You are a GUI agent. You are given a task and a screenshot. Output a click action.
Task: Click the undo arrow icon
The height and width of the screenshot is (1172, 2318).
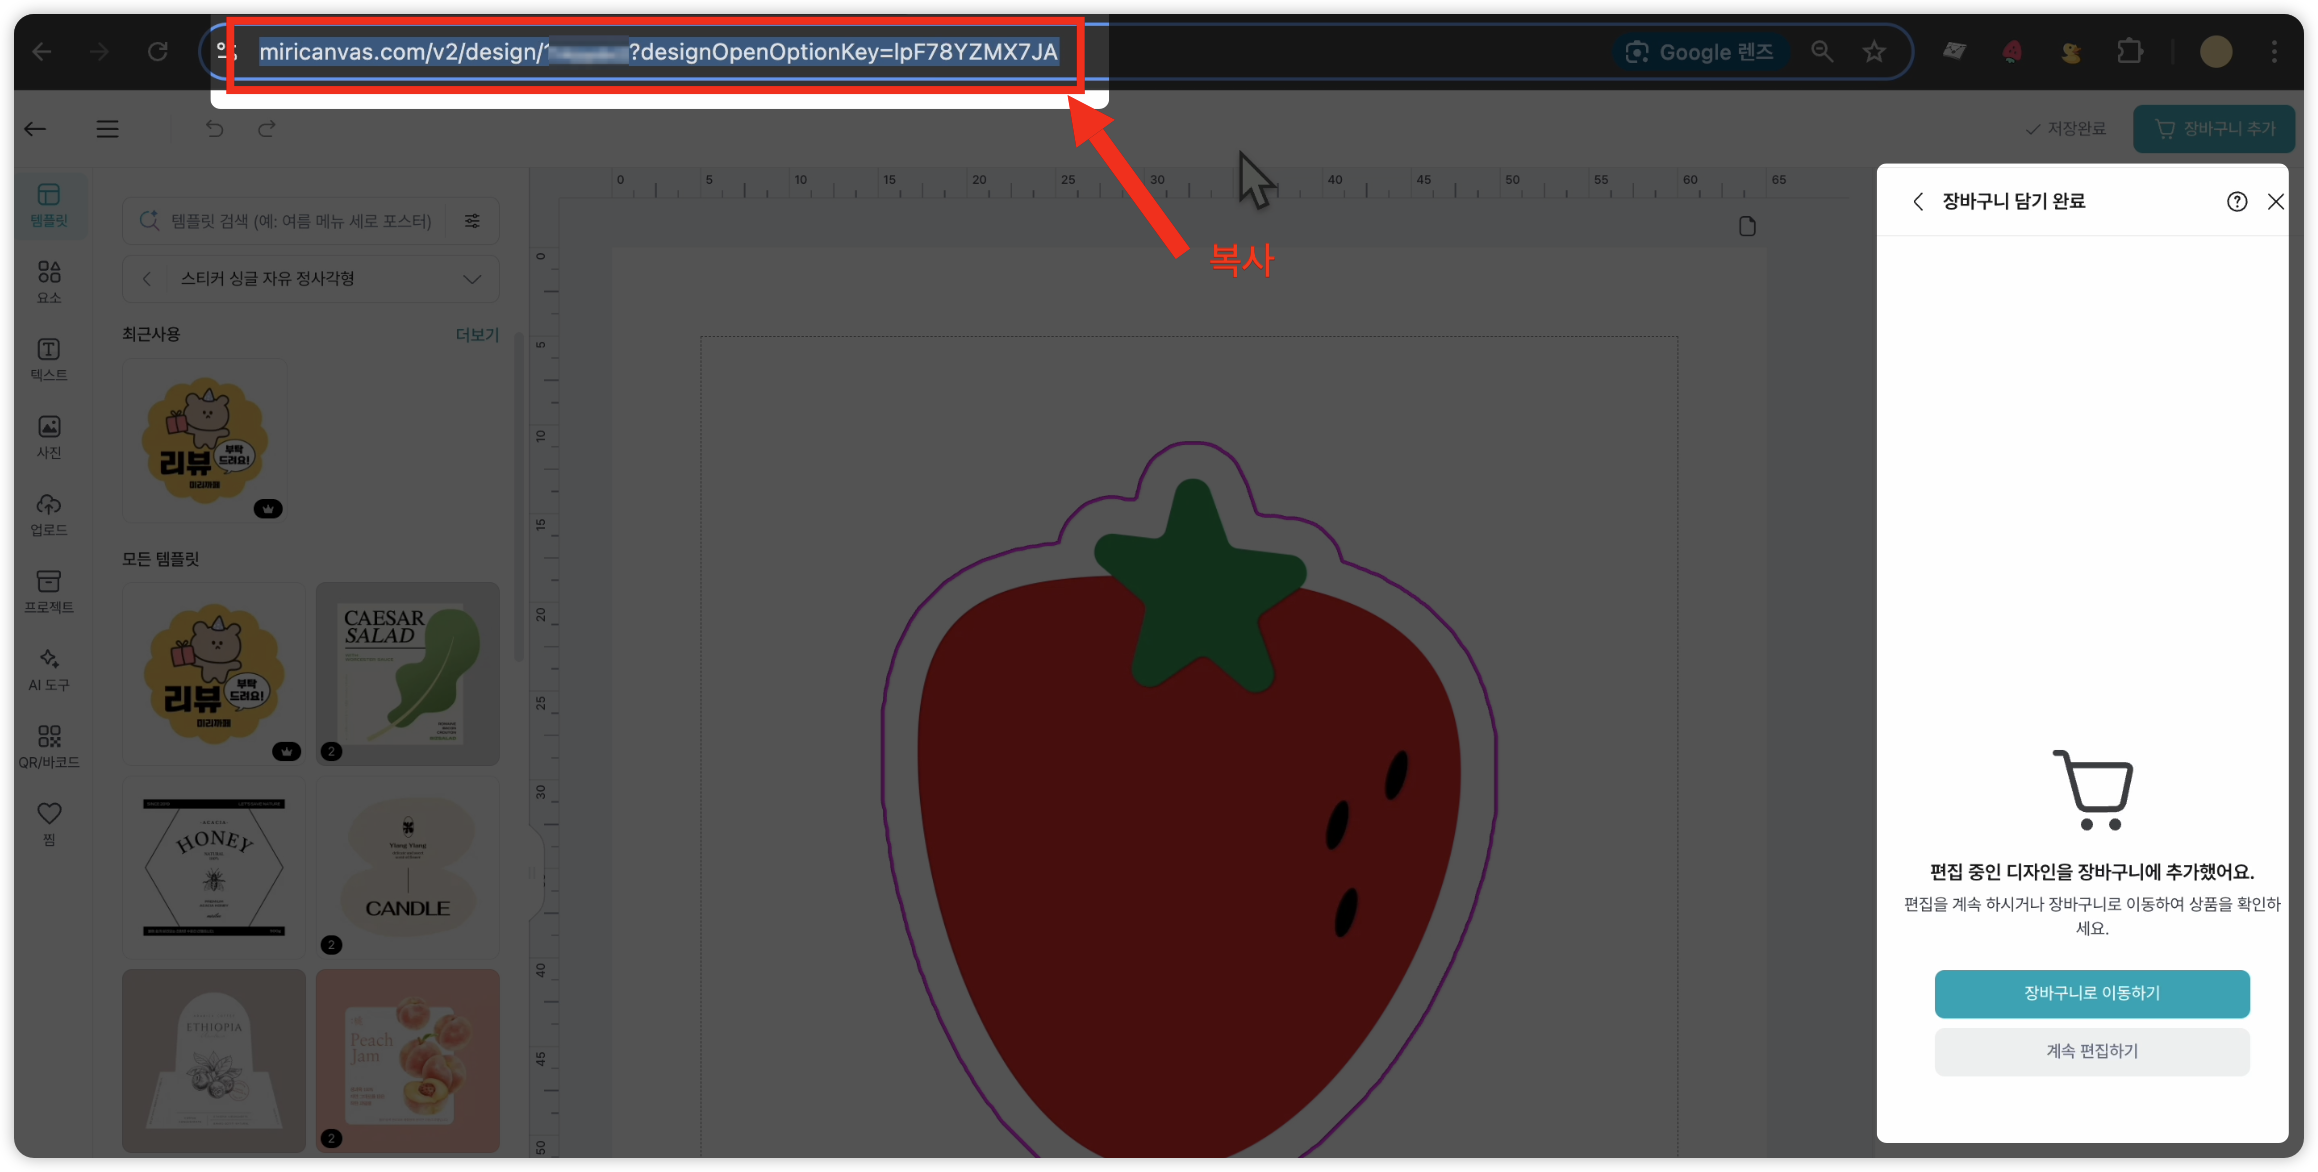click(x=214, y=129)
